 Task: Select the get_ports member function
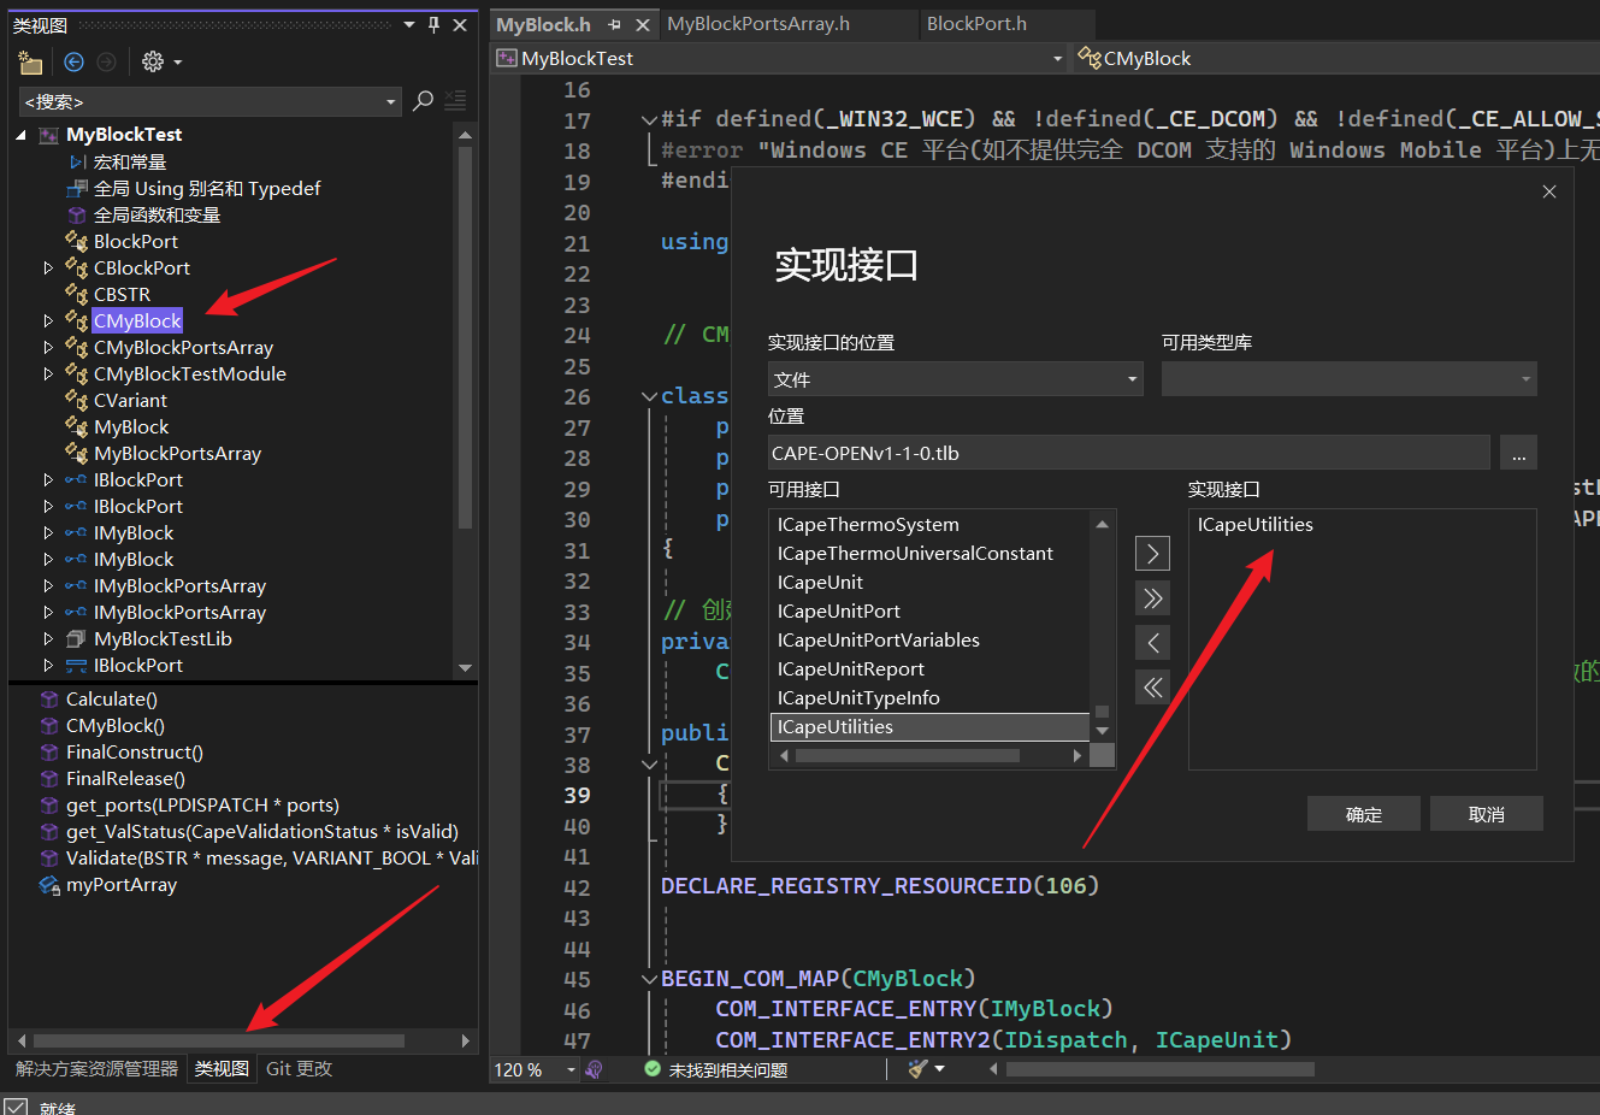[202, 805]
